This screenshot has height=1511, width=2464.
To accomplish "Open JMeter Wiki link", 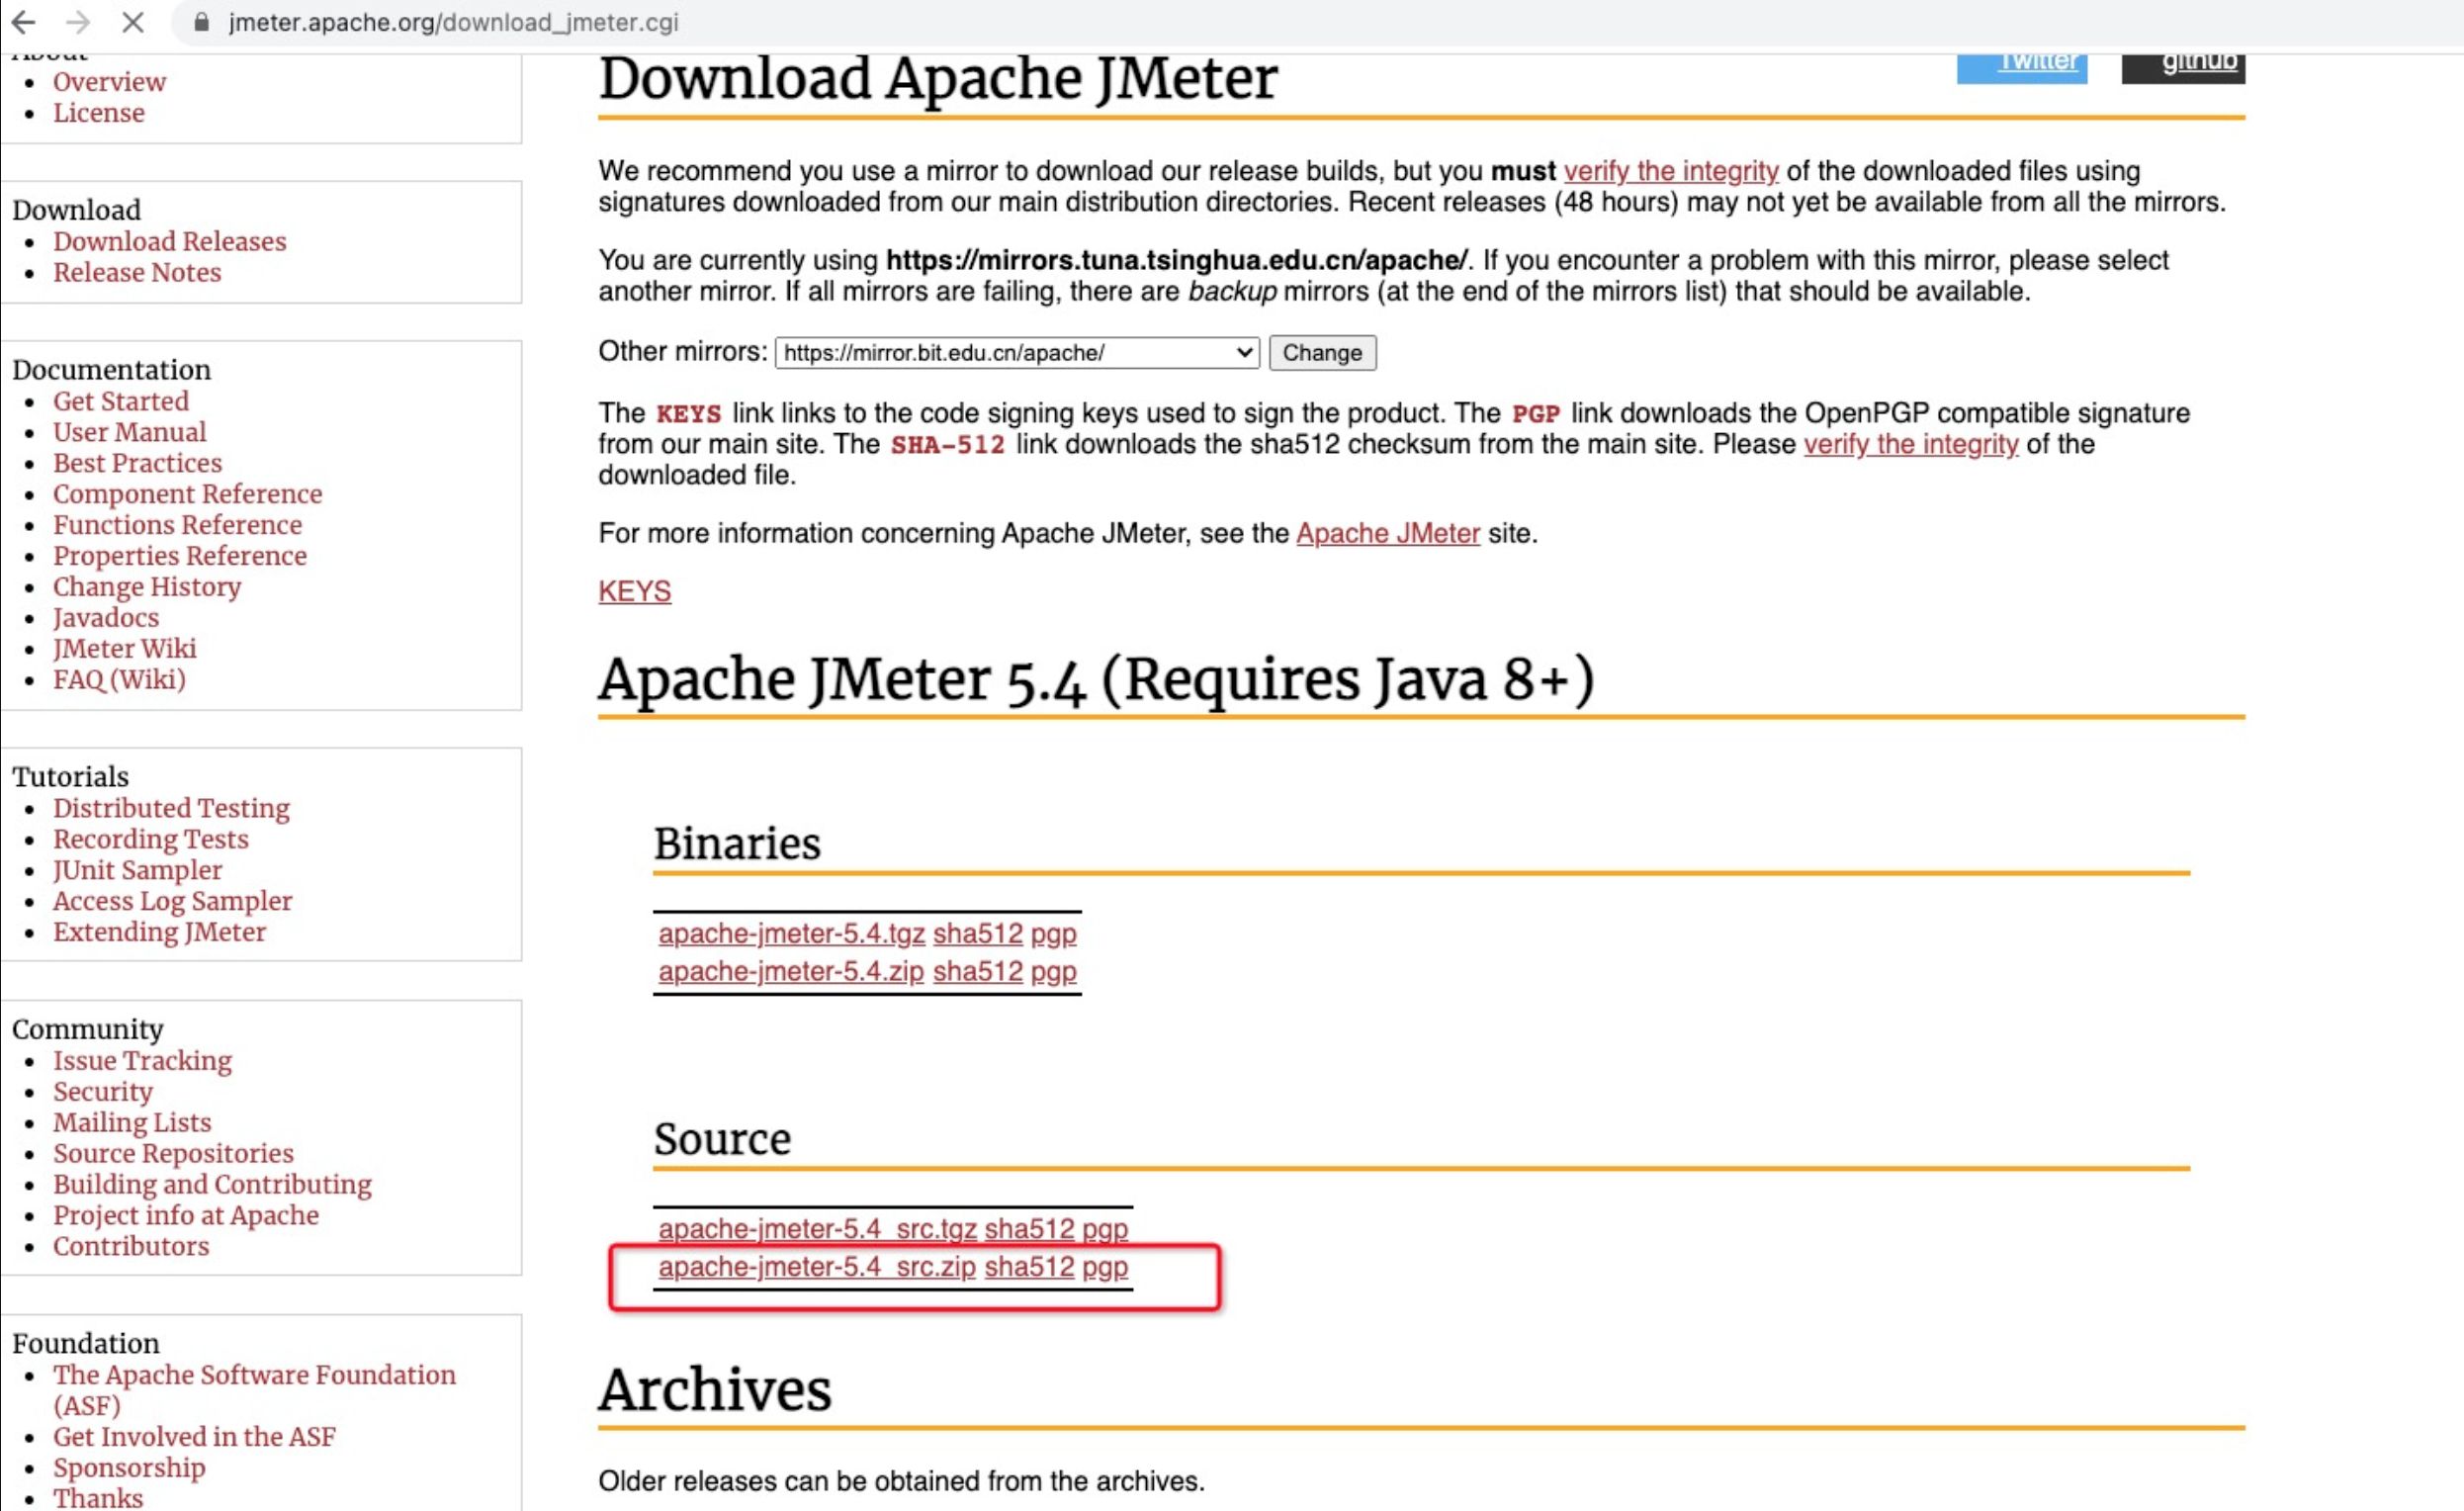I will 125,650.
